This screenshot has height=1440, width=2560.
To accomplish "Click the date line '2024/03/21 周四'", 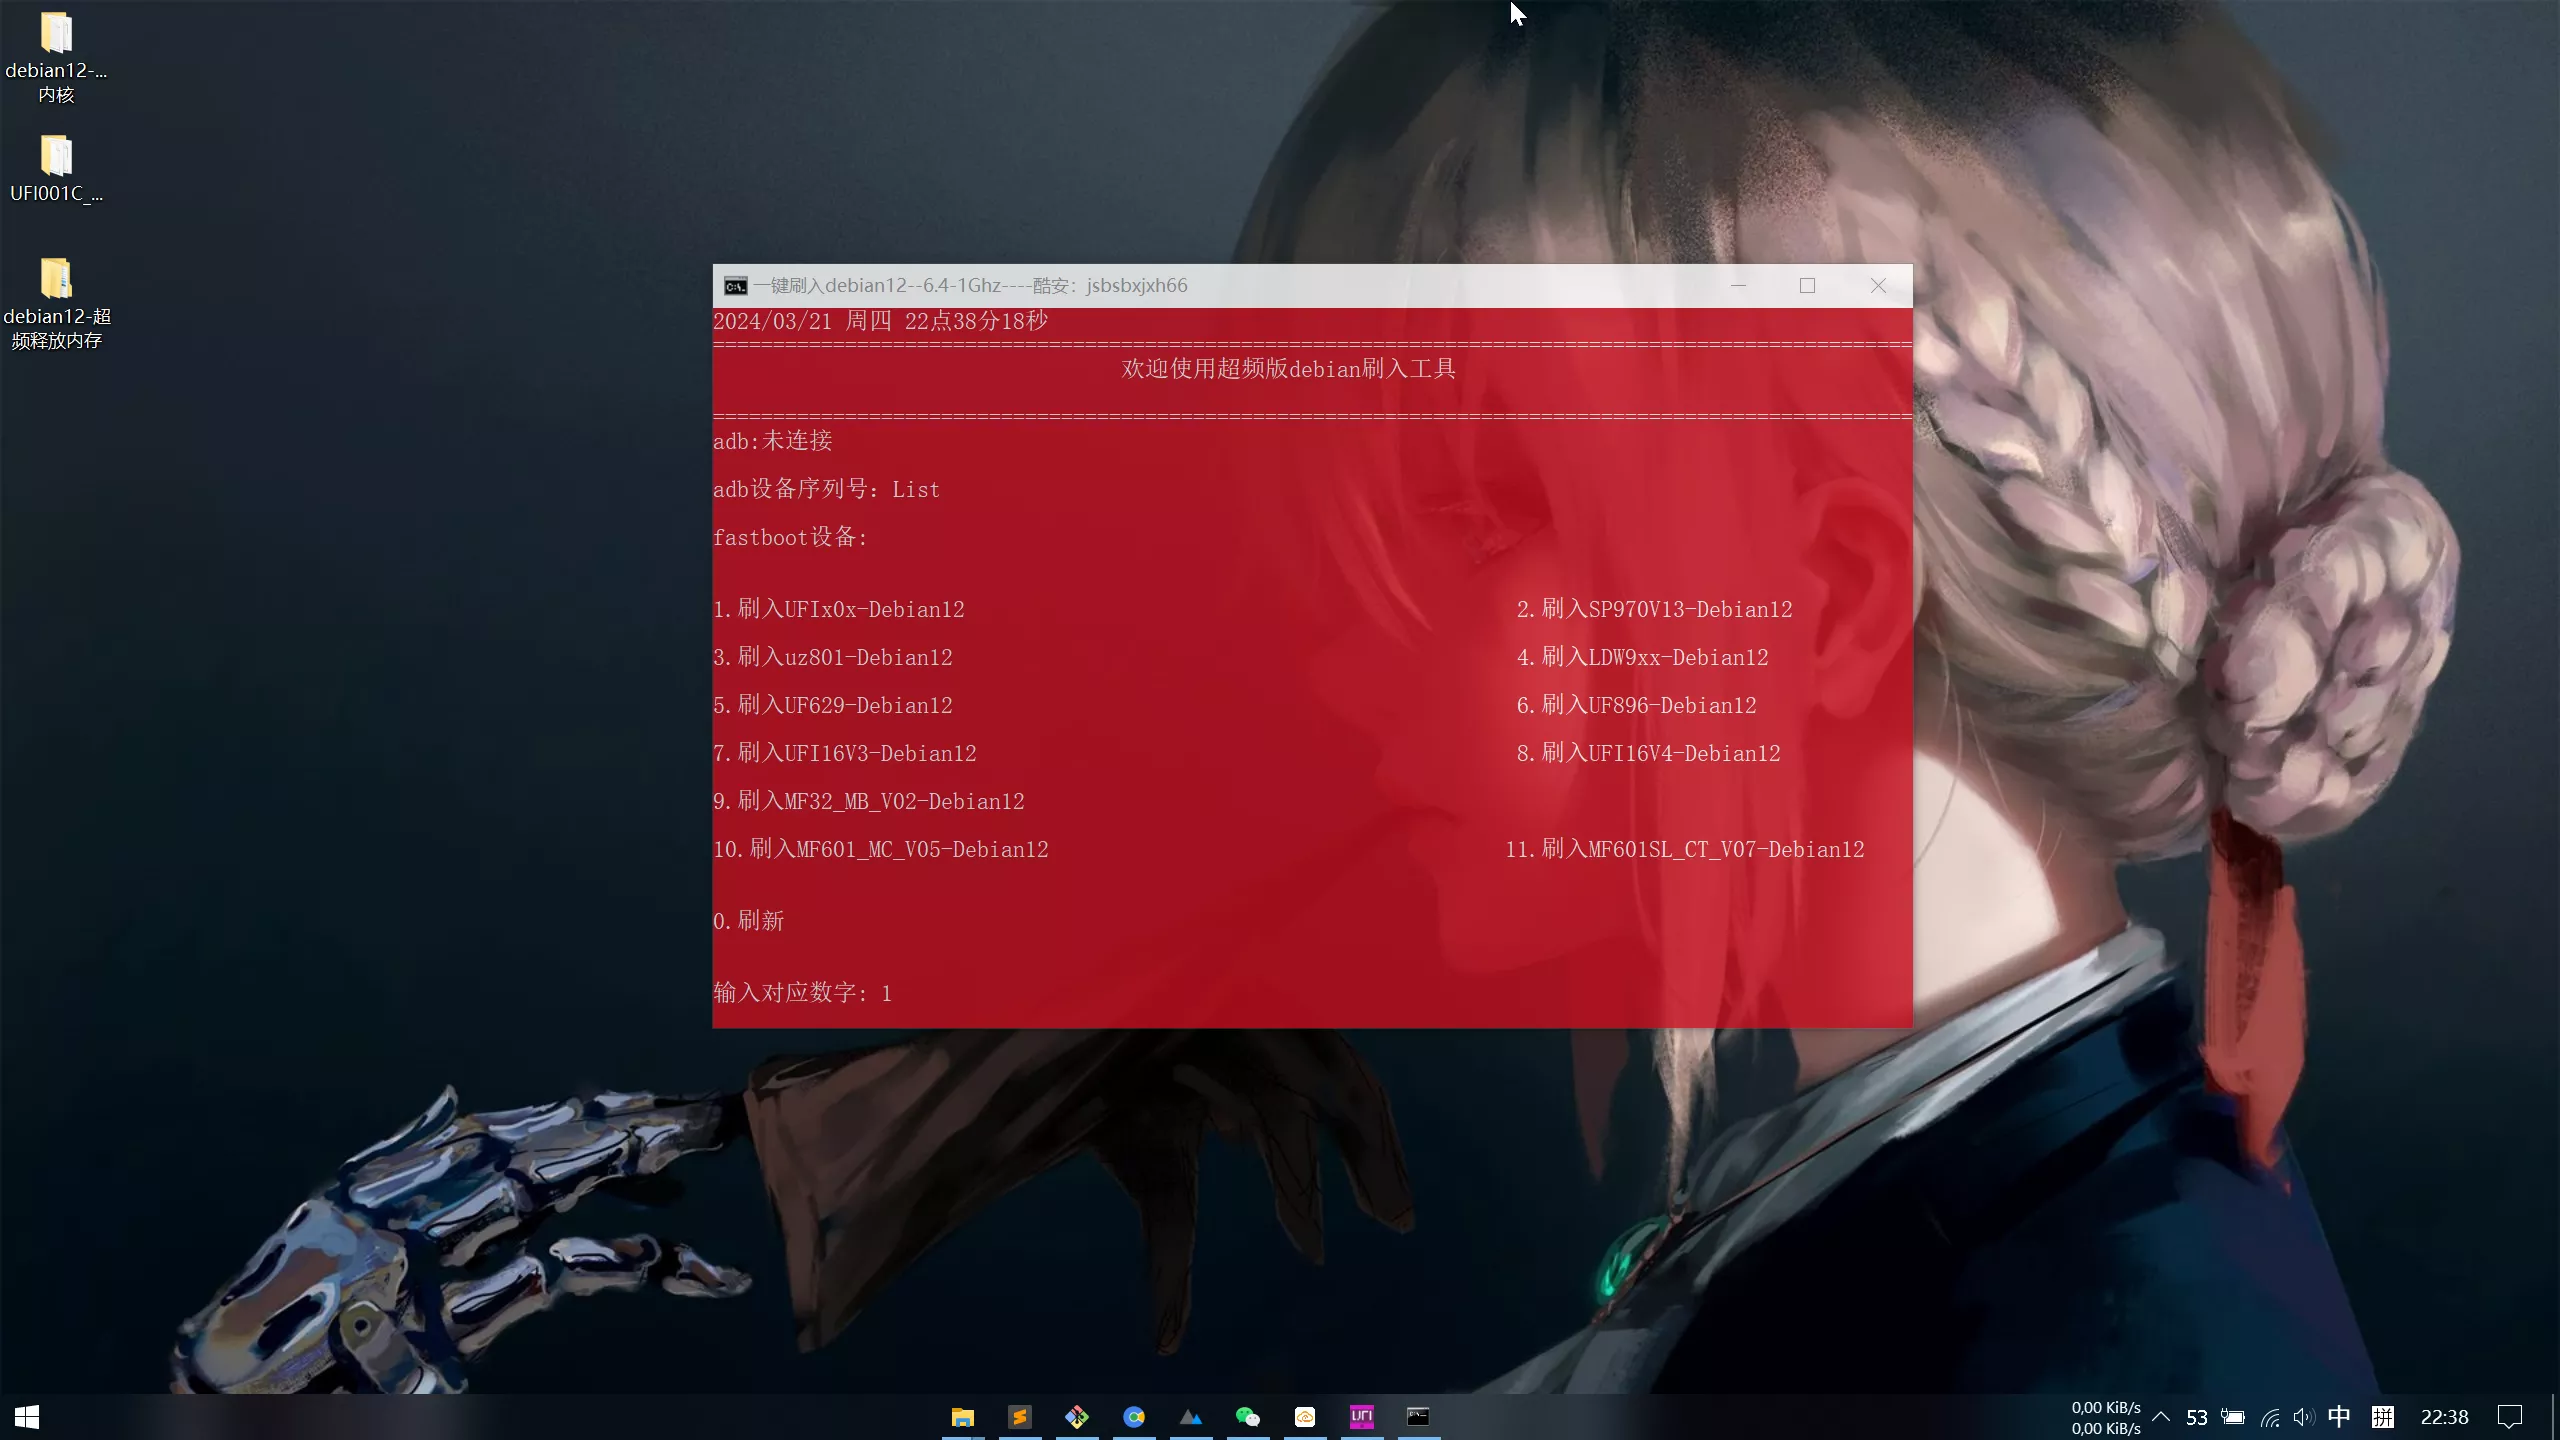I will (803, 321).
